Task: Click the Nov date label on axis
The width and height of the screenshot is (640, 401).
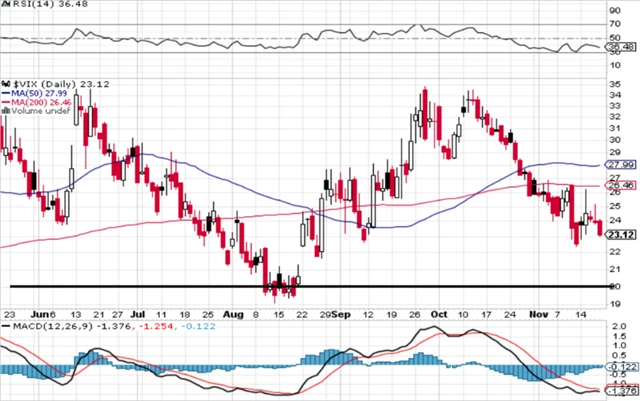Action: [541, 312]
